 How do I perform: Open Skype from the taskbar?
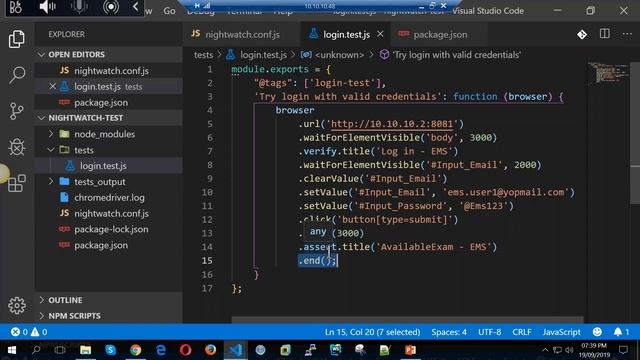click(x=110, y=350)
